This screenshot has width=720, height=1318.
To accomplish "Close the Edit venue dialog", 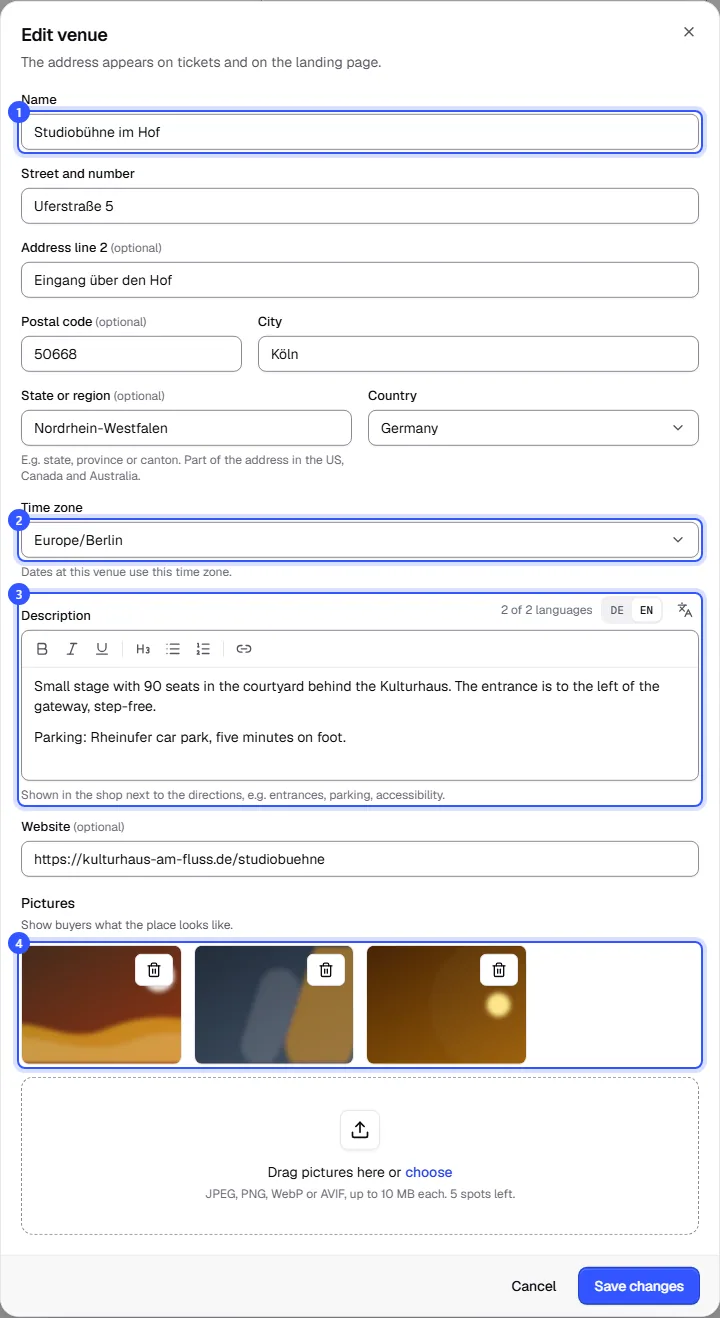I will (689, 32).
